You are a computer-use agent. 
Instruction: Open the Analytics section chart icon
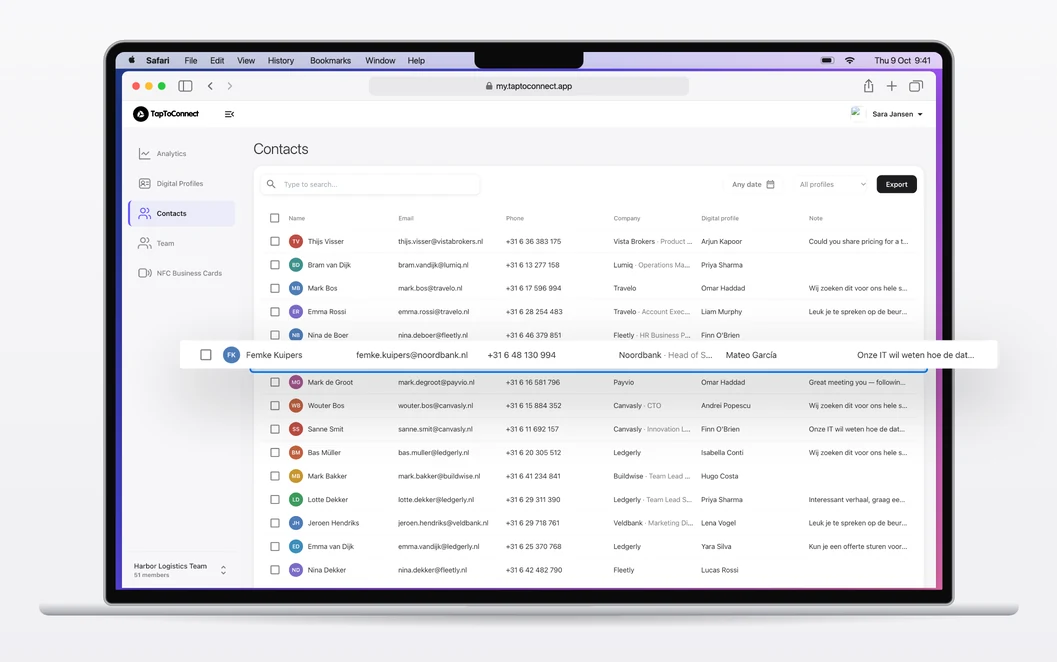tap(144, 154)
